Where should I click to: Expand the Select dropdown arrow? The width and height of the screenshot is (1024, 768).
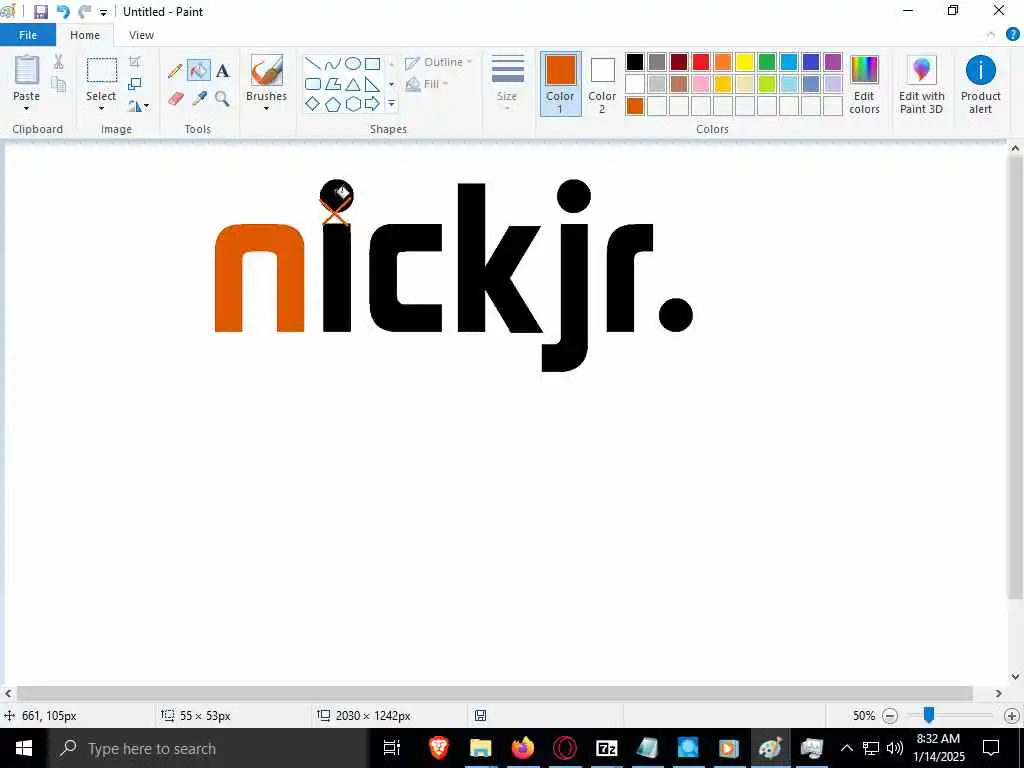click(x=101, y=108)
